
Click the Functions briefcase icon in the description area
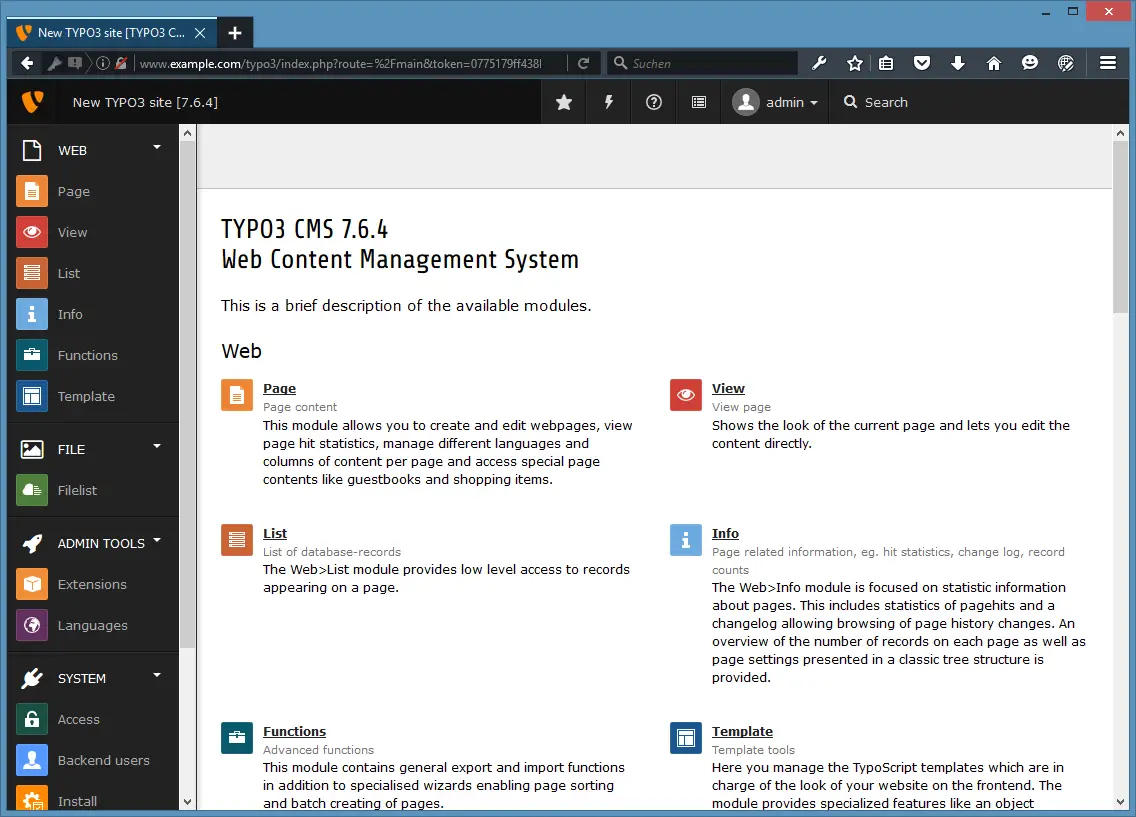click(x=237, y=738)
